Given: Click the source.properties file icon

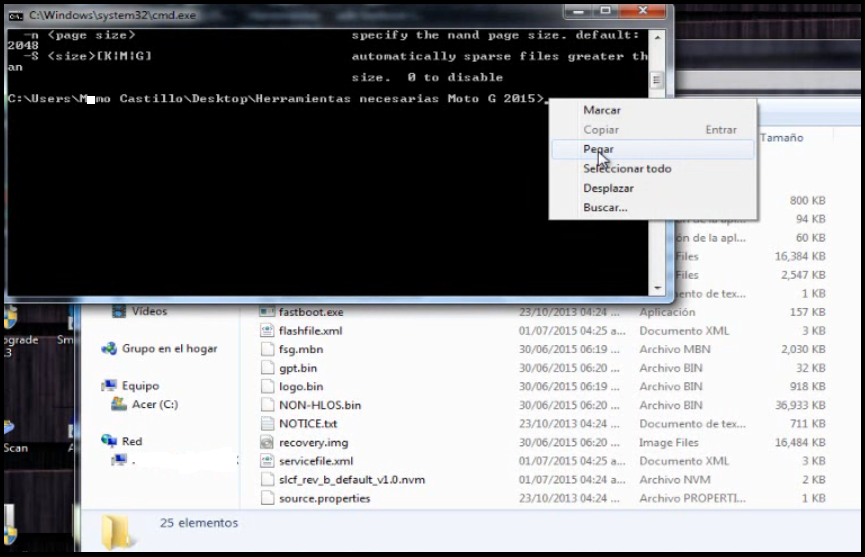Looking at the screenshot, I should coord(267,498).
